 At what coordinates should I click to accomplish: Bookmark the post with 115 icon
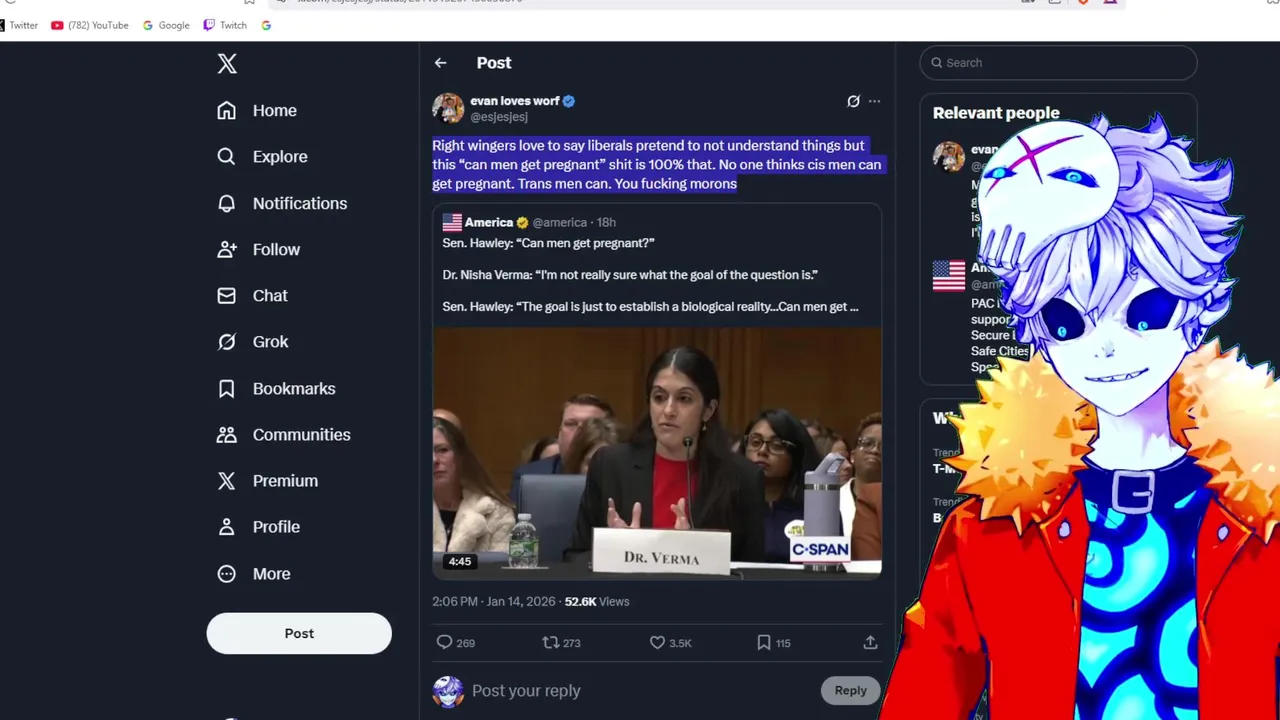click(x=764, y=643)
